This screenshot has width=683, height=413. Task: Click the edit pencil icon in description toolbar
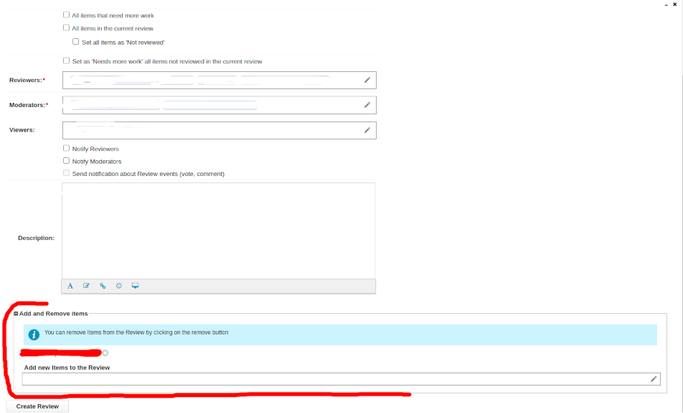click(86, 286)
